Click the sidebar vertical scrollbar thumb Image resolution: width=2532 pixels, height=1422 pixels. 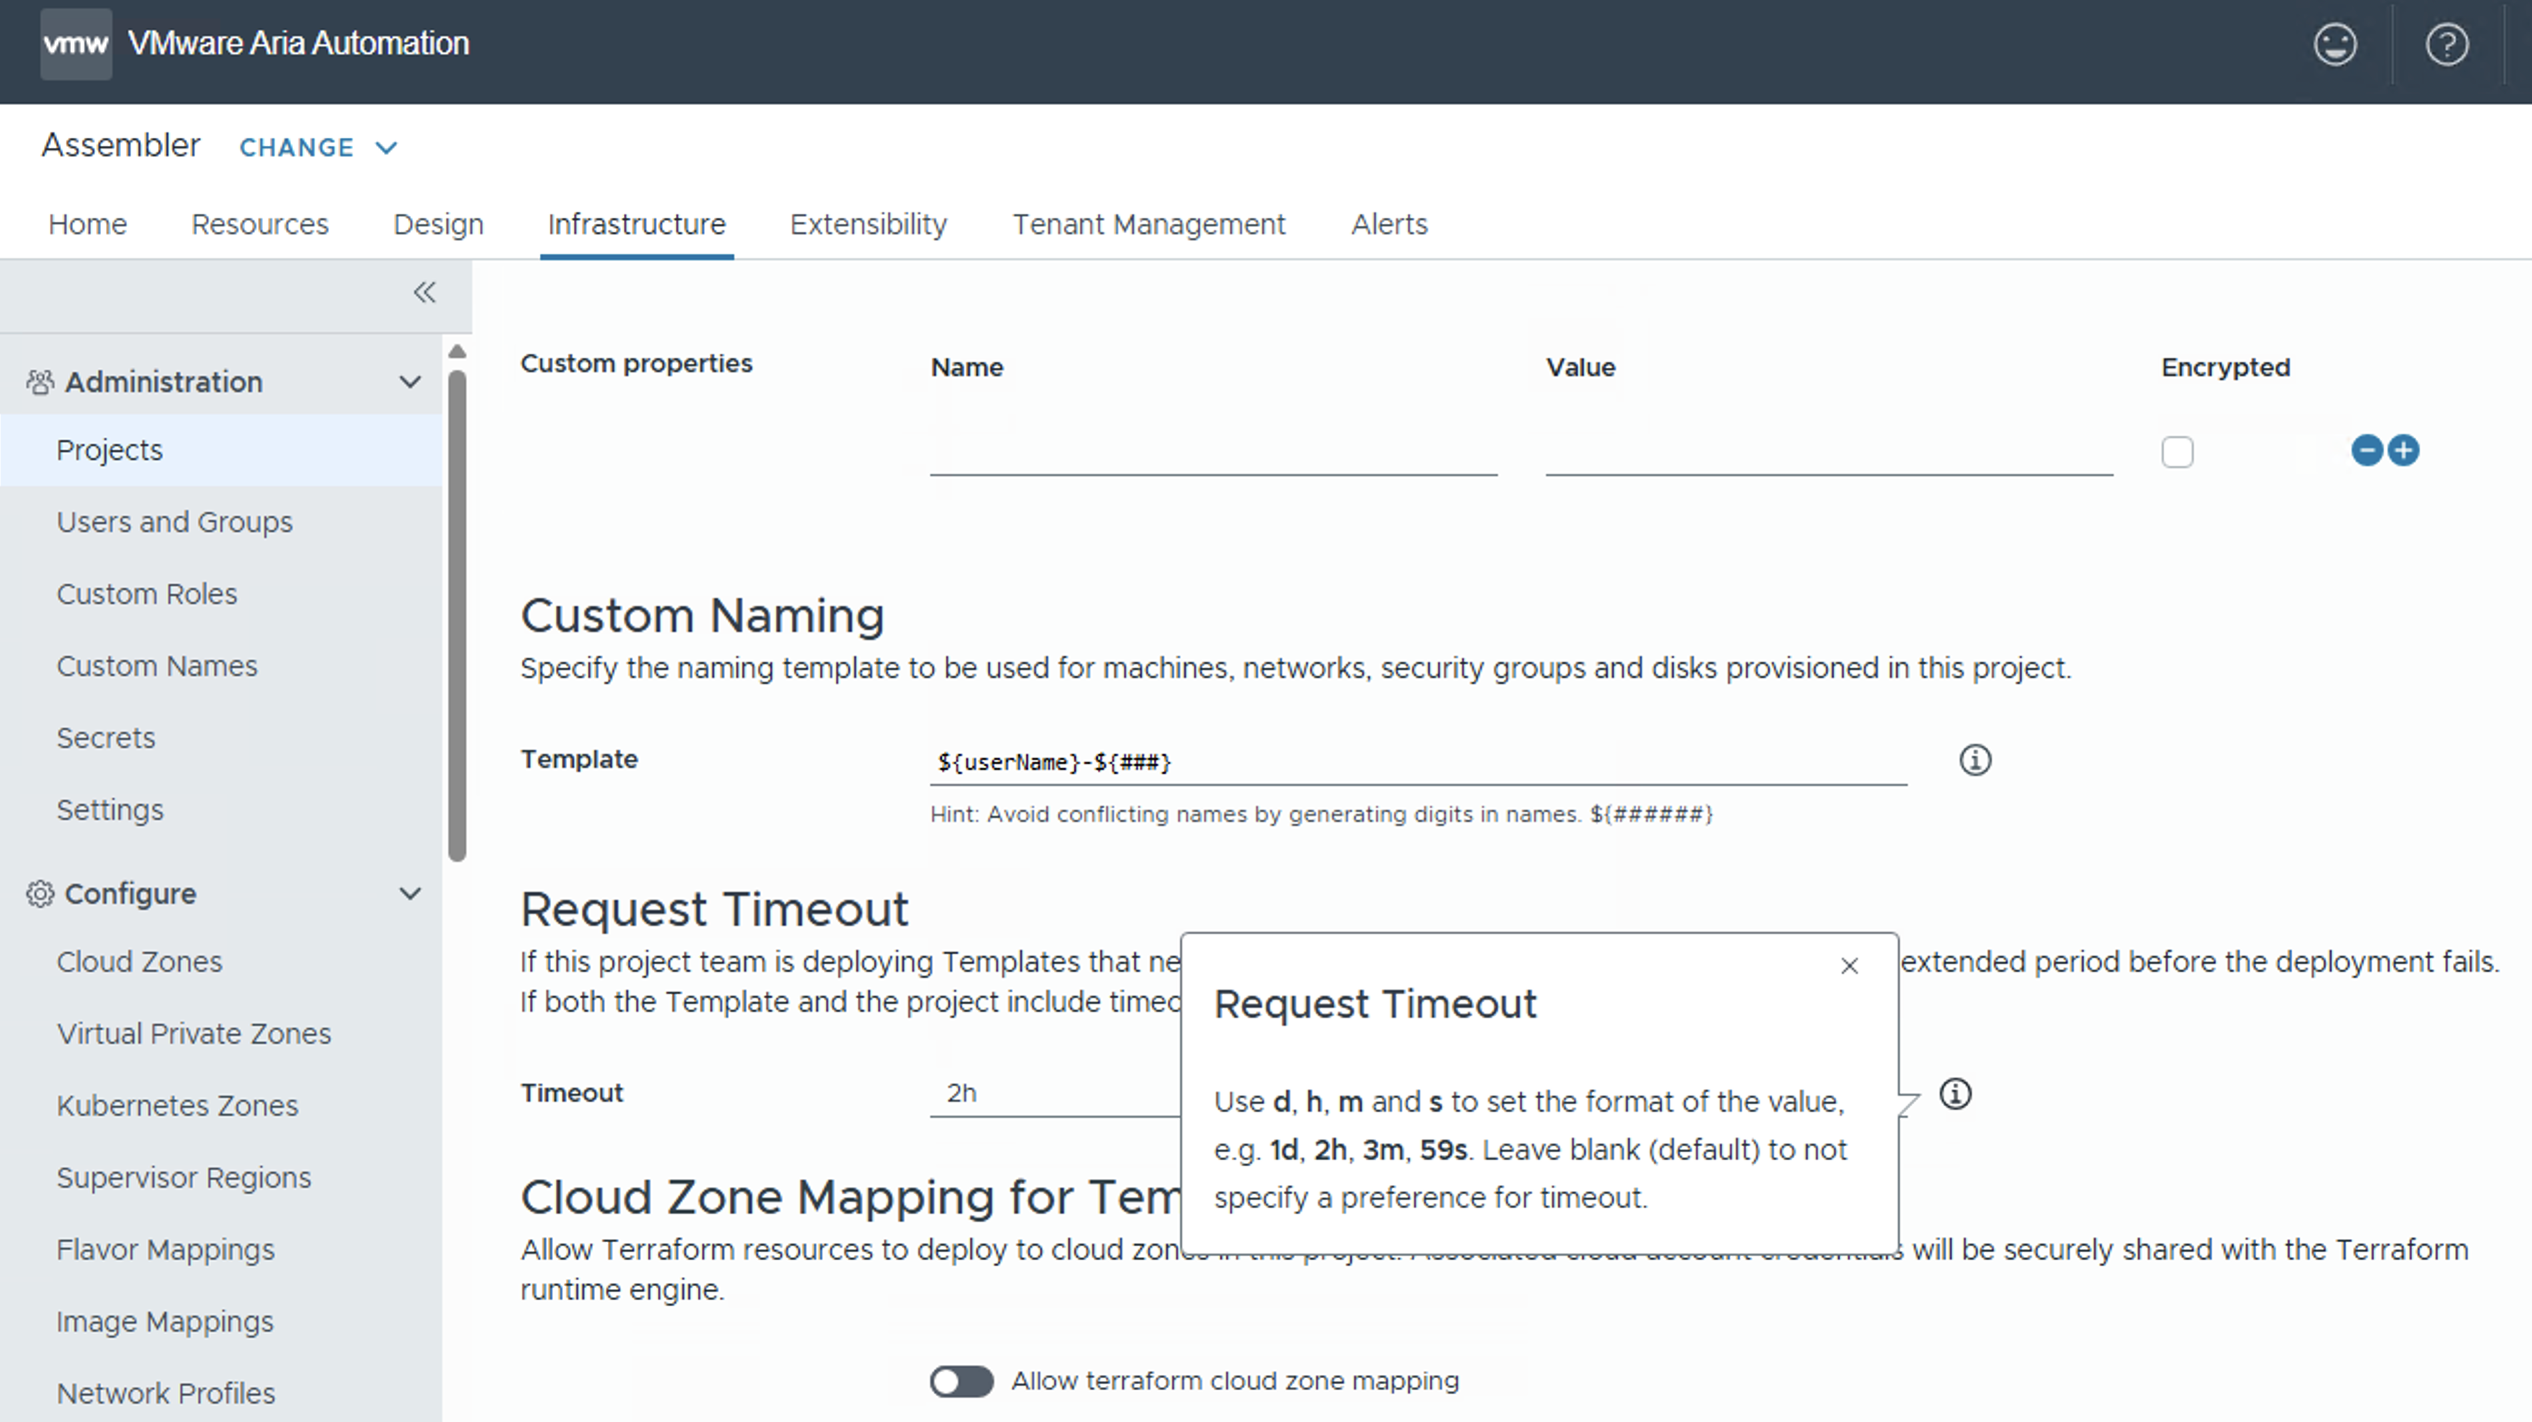(457, 615)
